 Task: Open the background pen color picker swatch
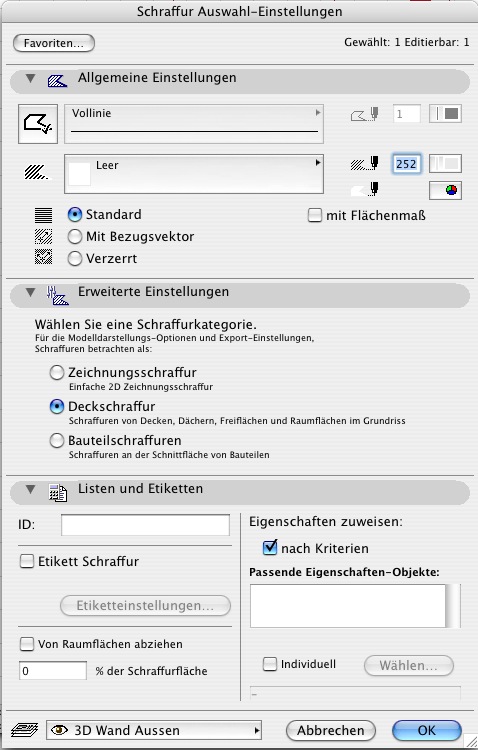(x=445, y=190)
